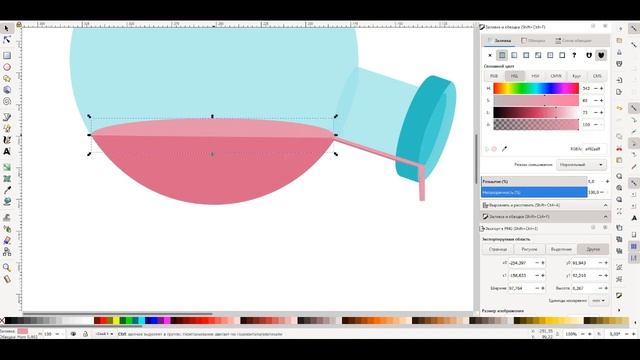Select the Gradient tool
This screenshot has width=640, height=360.
tap(7, 167)
